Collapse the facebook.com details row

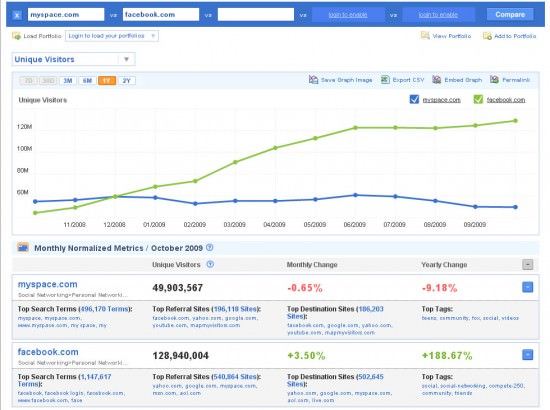click(x=528, y=355)
